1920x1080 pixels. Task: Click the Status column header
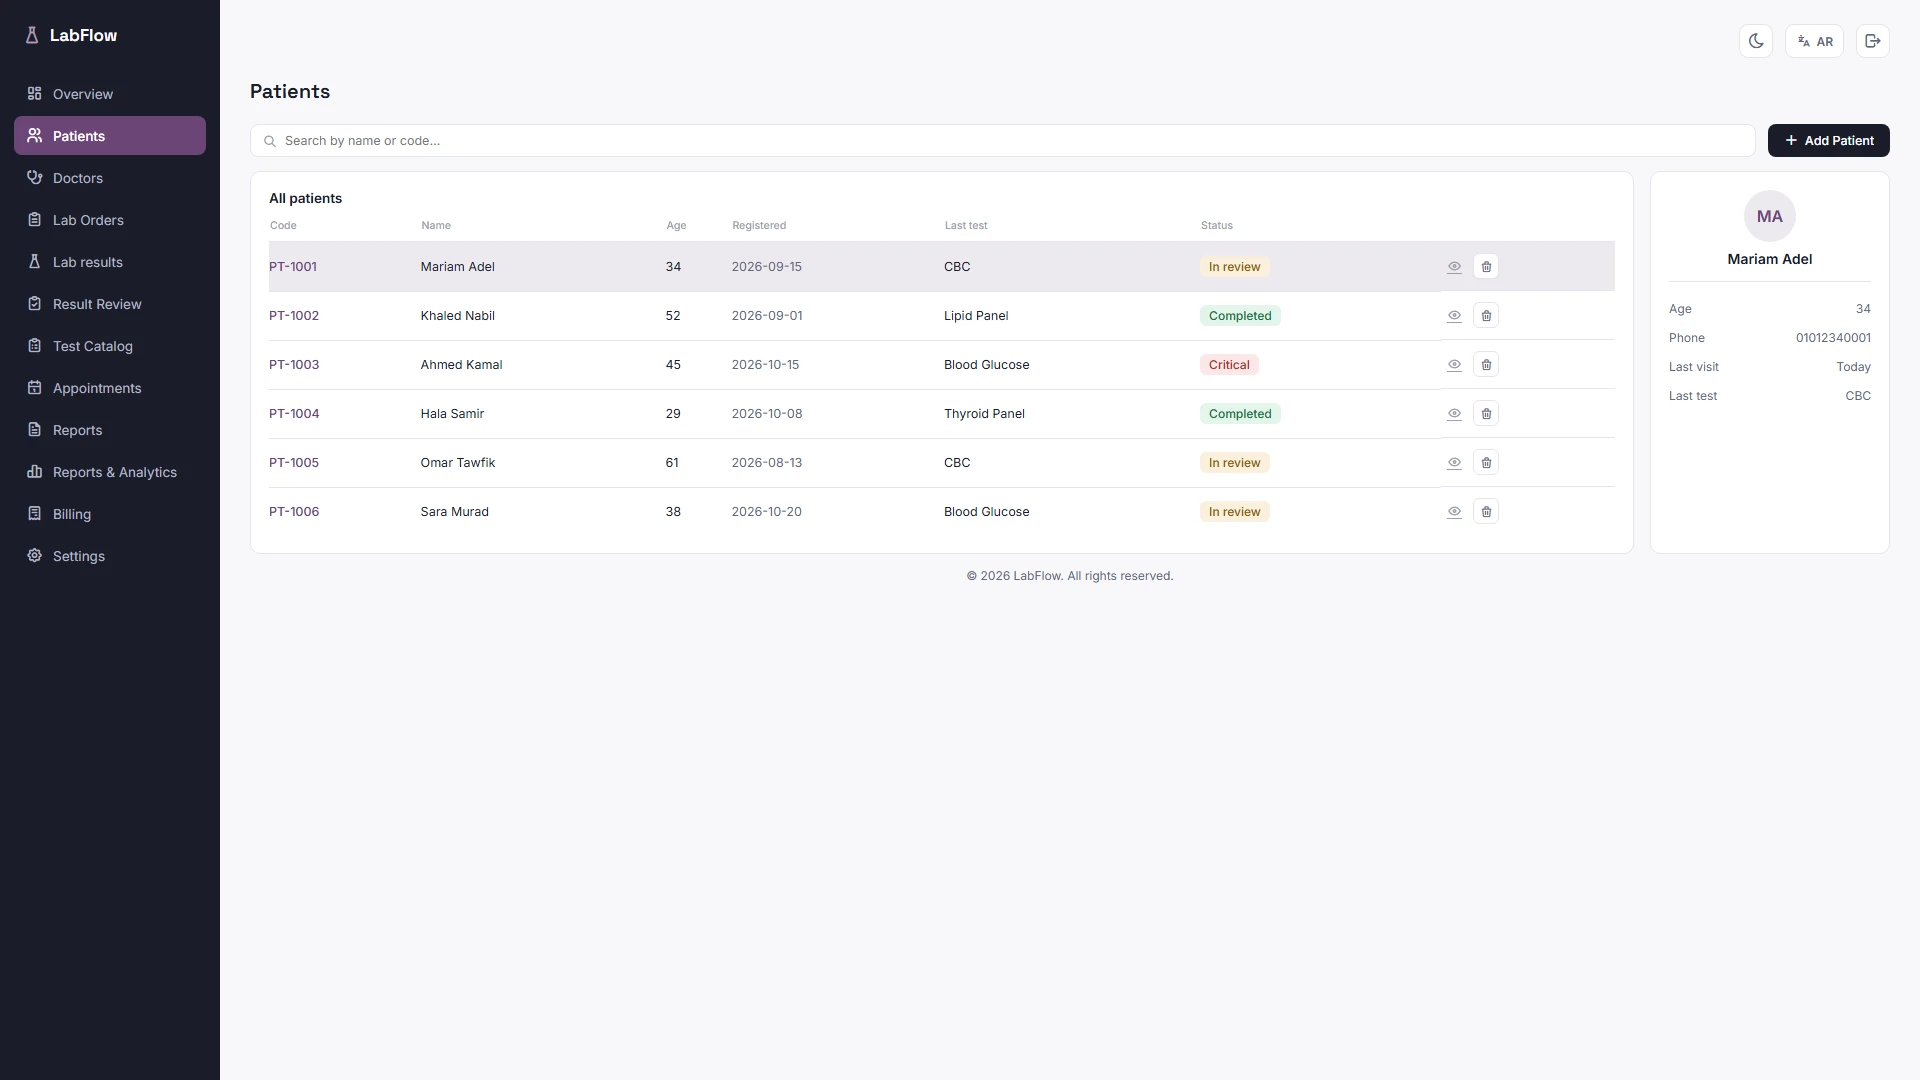(1217, 226)
